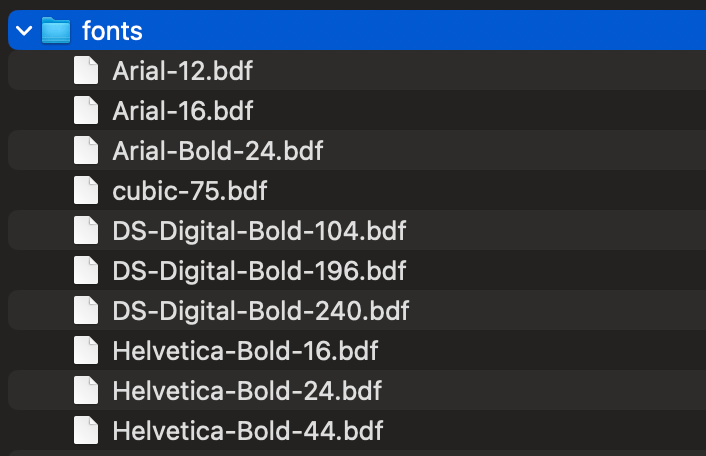
Task: Click the Arial-Bold-24.bdf file icon
Action: [87, 150]
